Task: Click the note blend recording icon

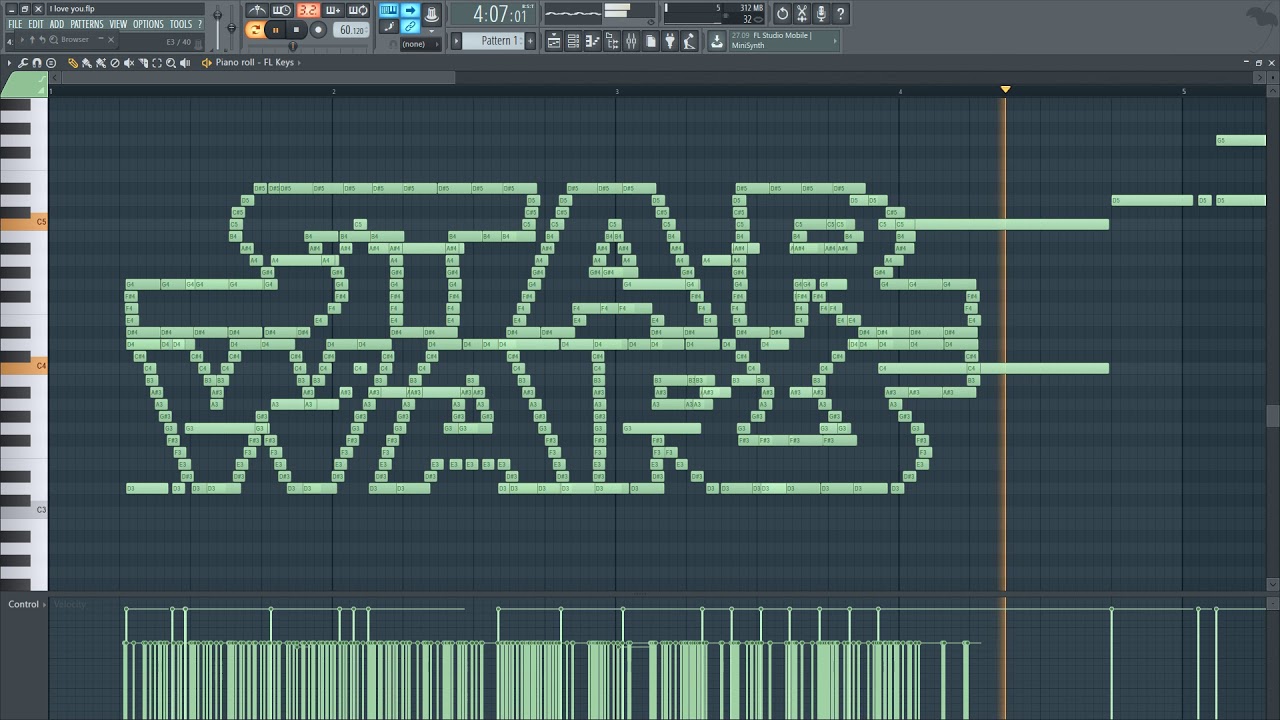Action: (389, 25)
